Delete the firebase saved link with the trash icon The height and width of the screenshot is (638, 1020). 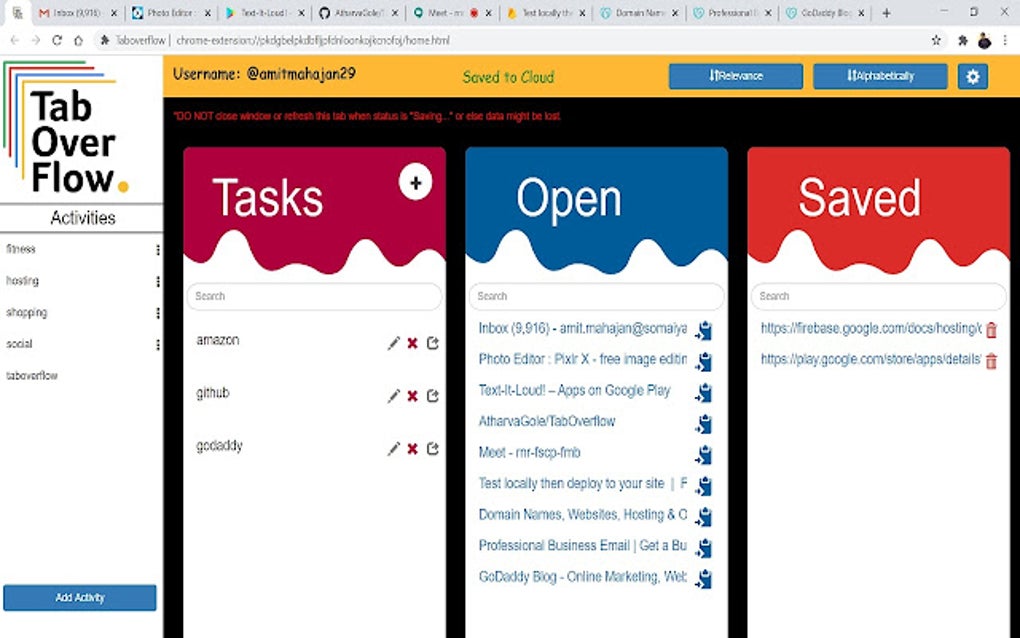[x=990, y=330]
